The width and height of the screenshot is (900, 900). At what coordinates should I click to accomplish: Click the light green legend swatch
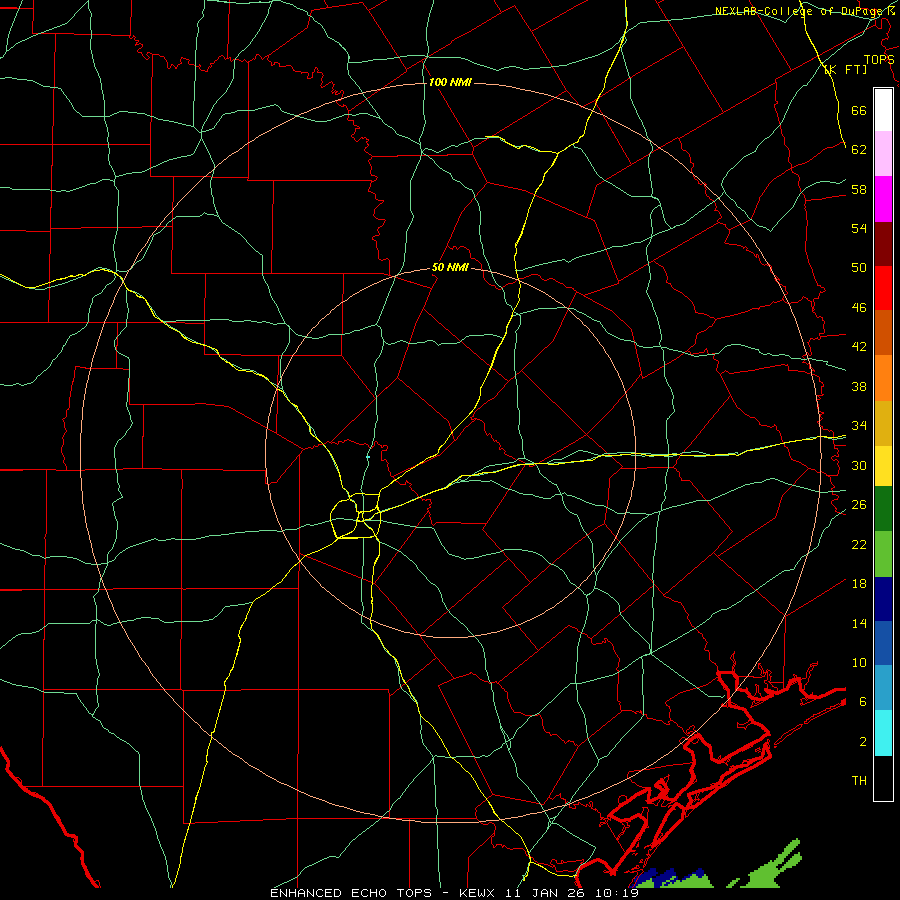click(x=883, y=554)
